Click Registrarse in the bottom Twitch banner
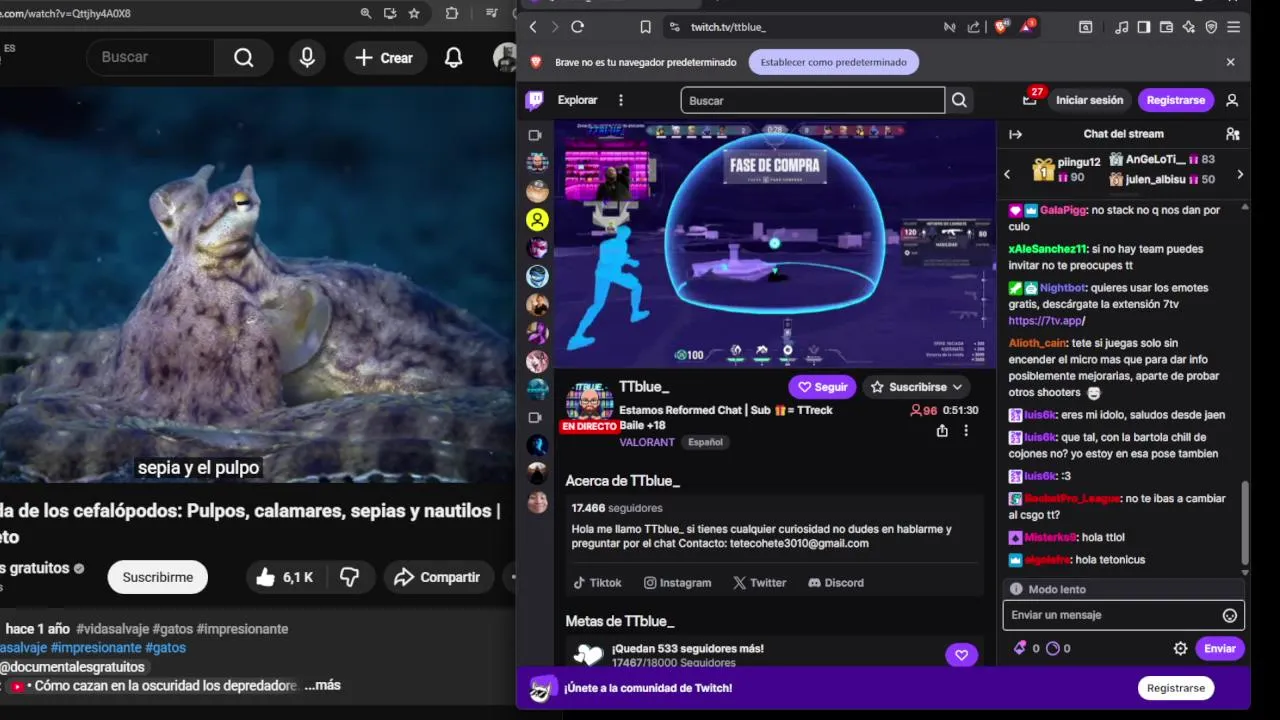Viewport: 1280px width, 720px height. click(x=1176, y=688)
